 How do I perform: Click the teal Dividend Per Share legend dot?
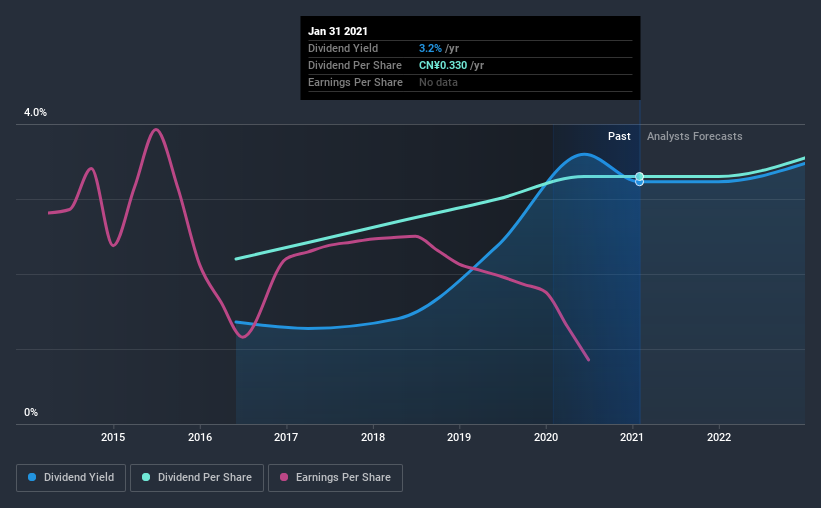click(146, 477)
